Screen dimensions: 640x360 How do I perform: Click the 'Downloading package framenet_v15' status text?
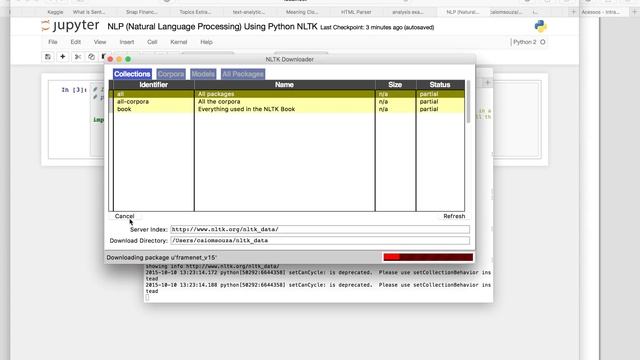click(x=162, y=258)
